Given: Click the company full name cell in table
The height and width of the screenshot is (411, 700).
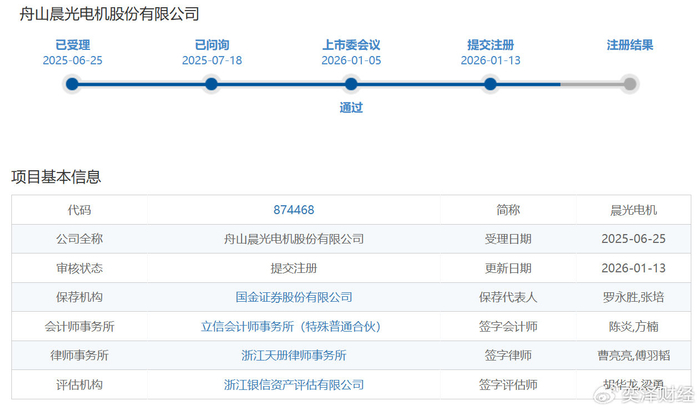Looking at the screenshot, I should (x=294, y=239).
